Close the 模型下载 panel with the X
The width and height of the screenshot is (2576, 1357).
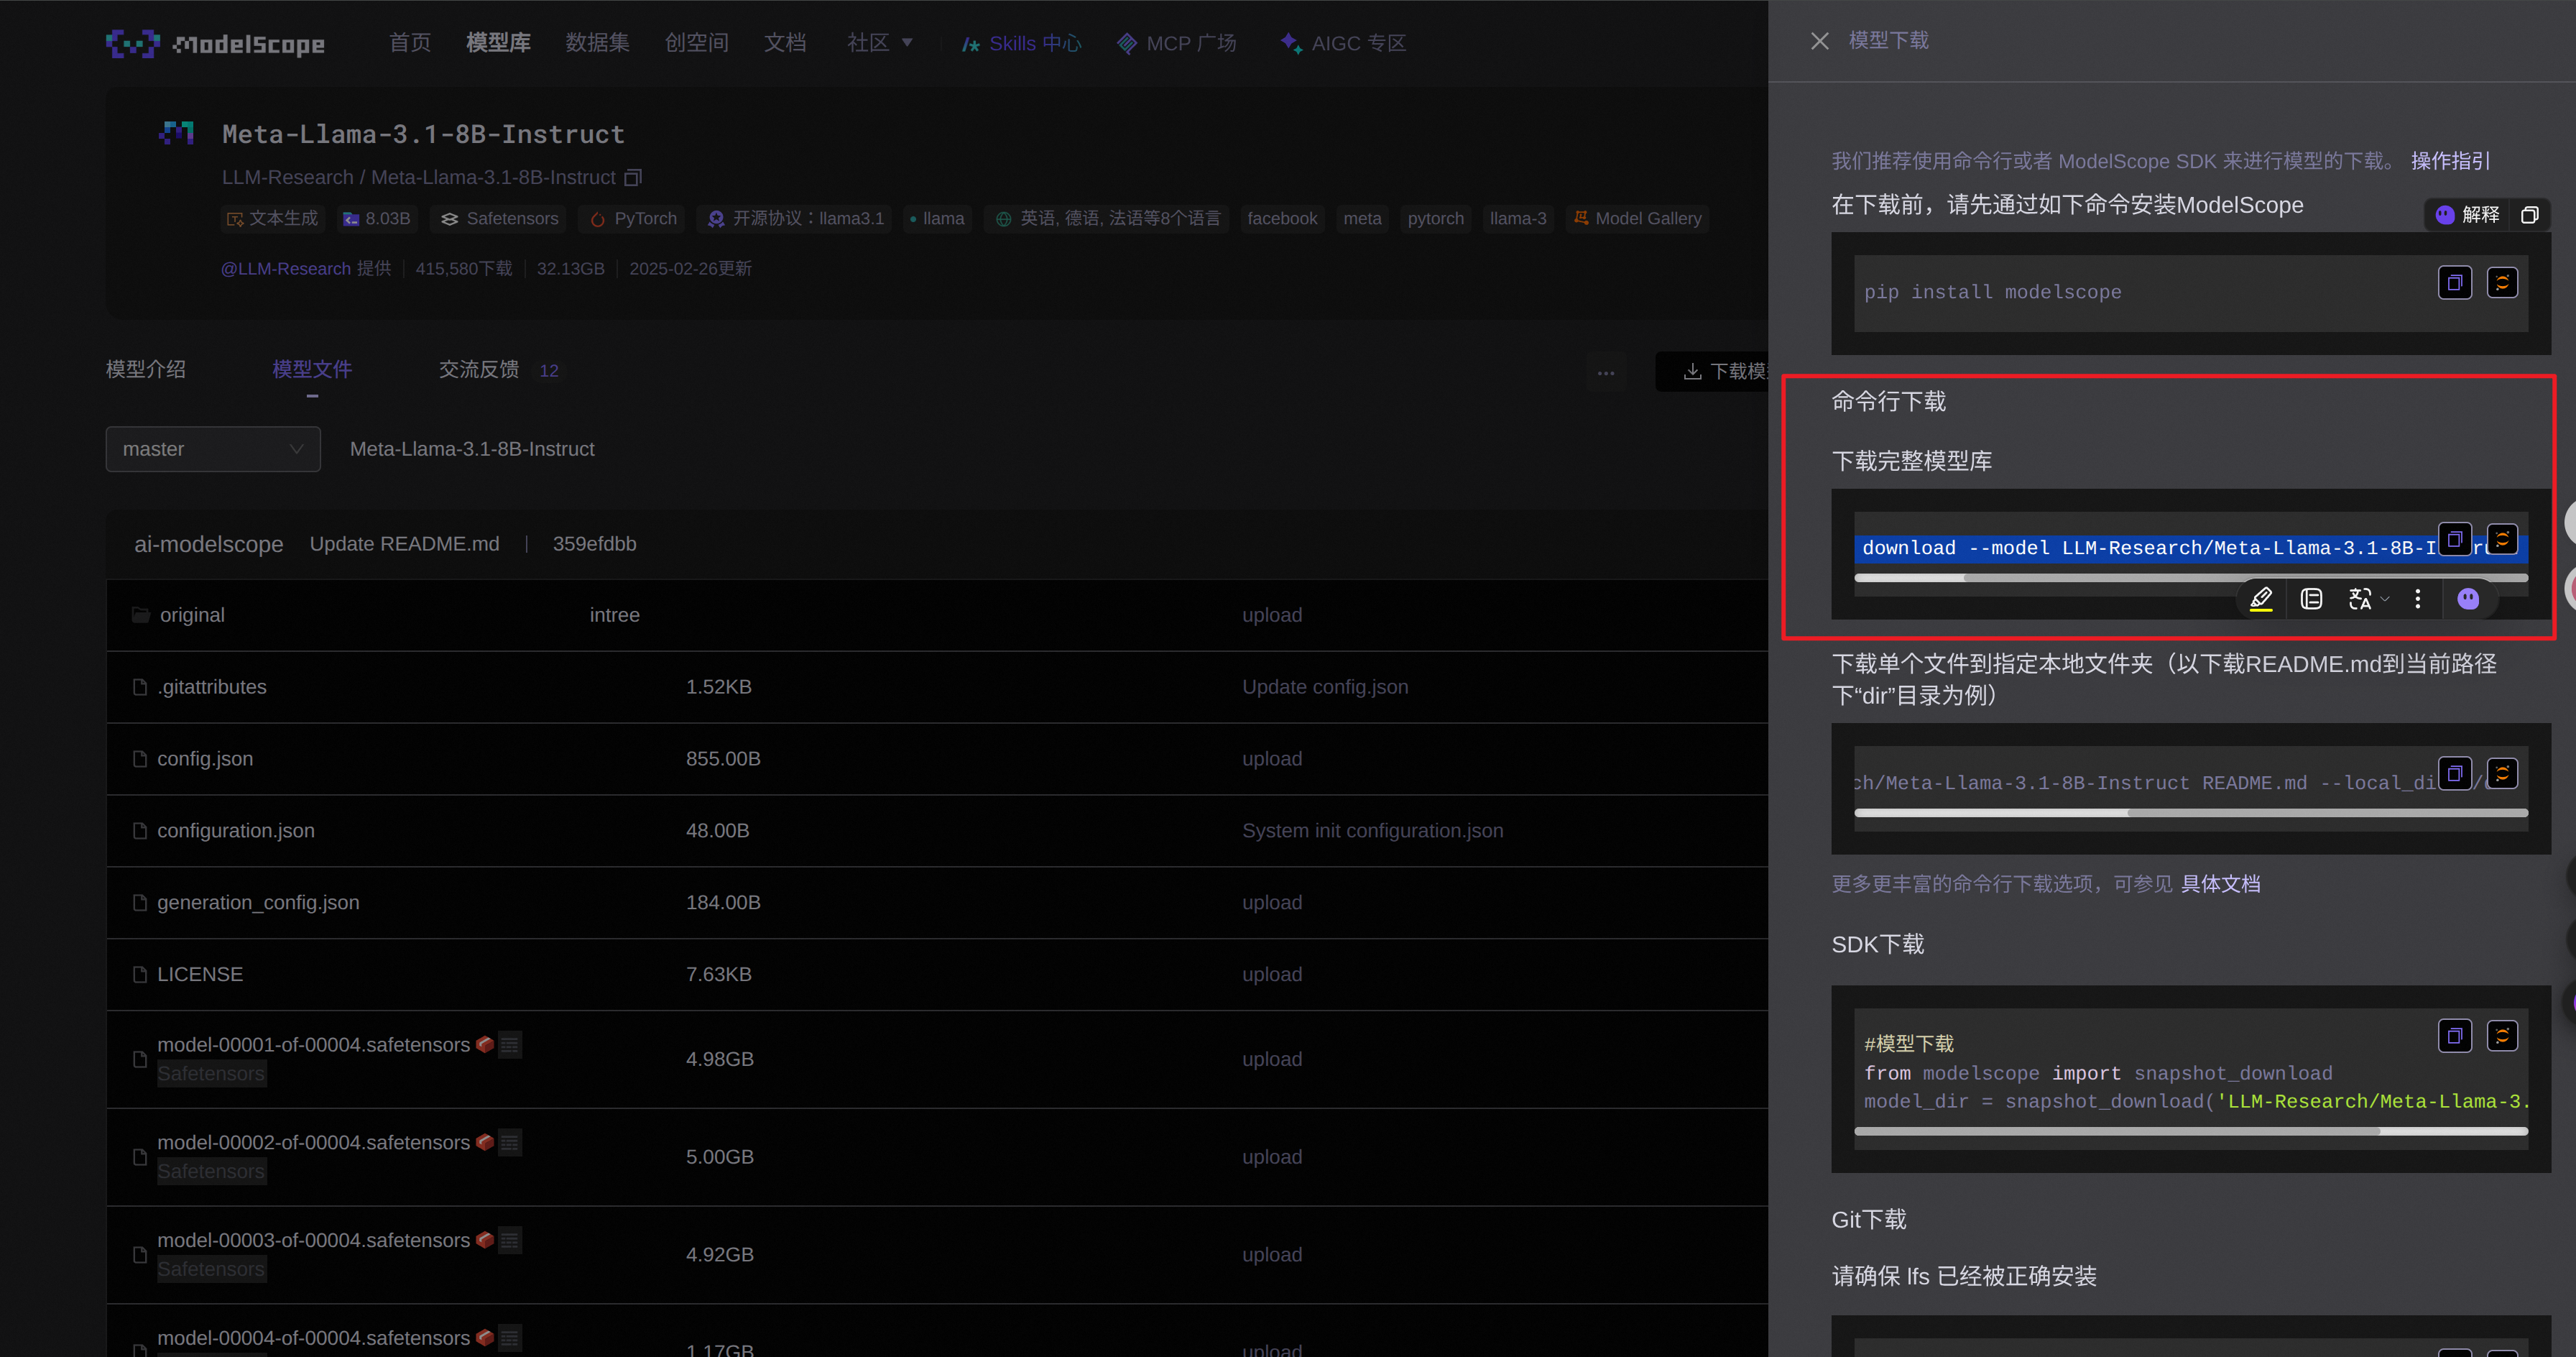point(1819,41)
